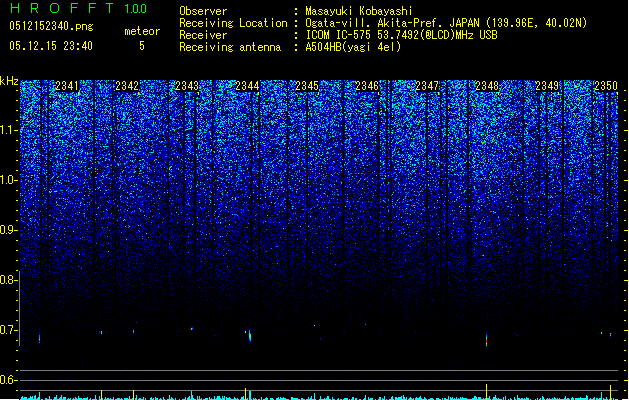Viewport: 629px width, 400px height.
Task: Click the 2350 time marker
Action: (606, 86)
